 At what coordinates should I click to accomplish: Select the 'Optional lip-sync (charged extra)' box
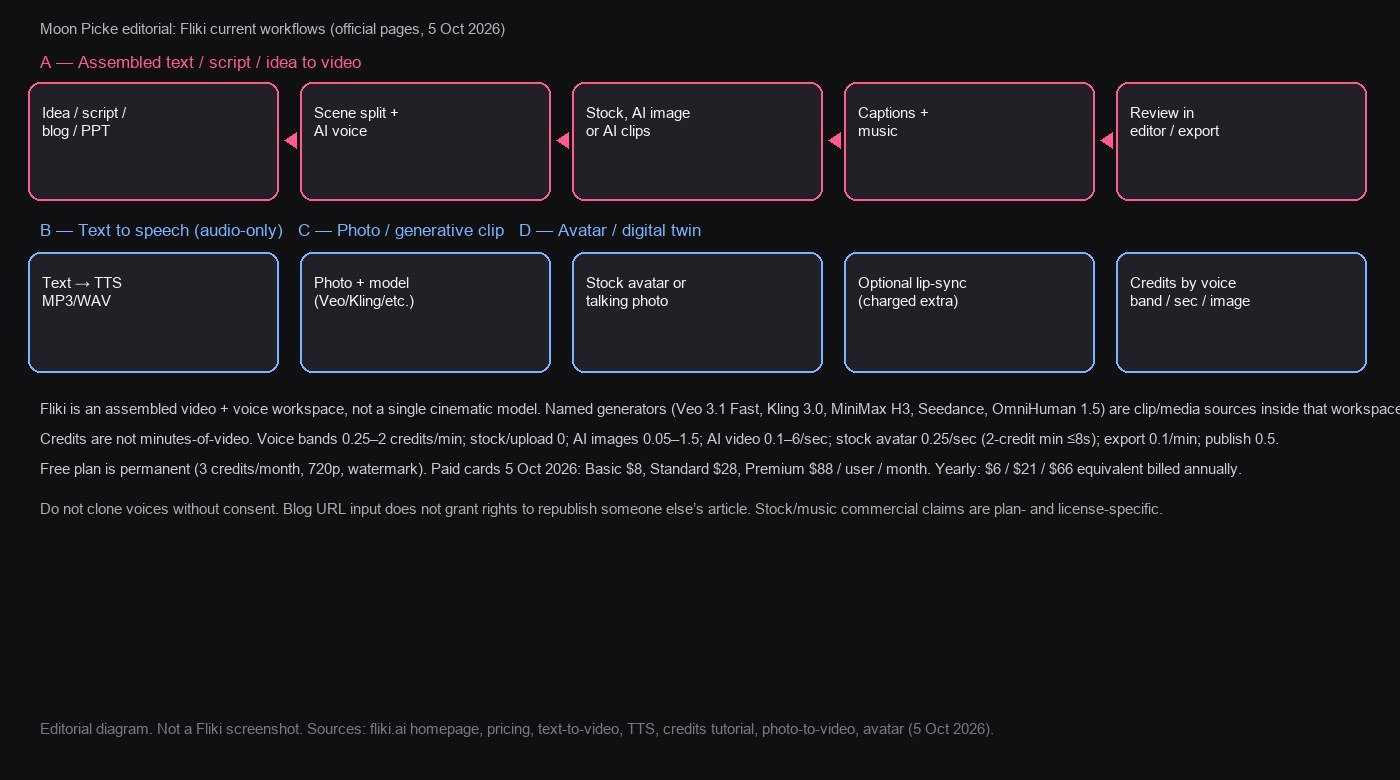tap(969, 312)
